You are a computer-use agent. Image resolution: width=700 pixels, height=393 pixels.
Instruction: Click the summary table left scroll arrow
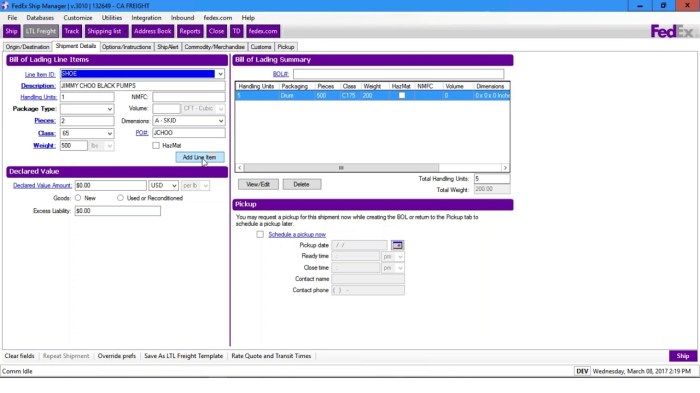tap(240, 168)
